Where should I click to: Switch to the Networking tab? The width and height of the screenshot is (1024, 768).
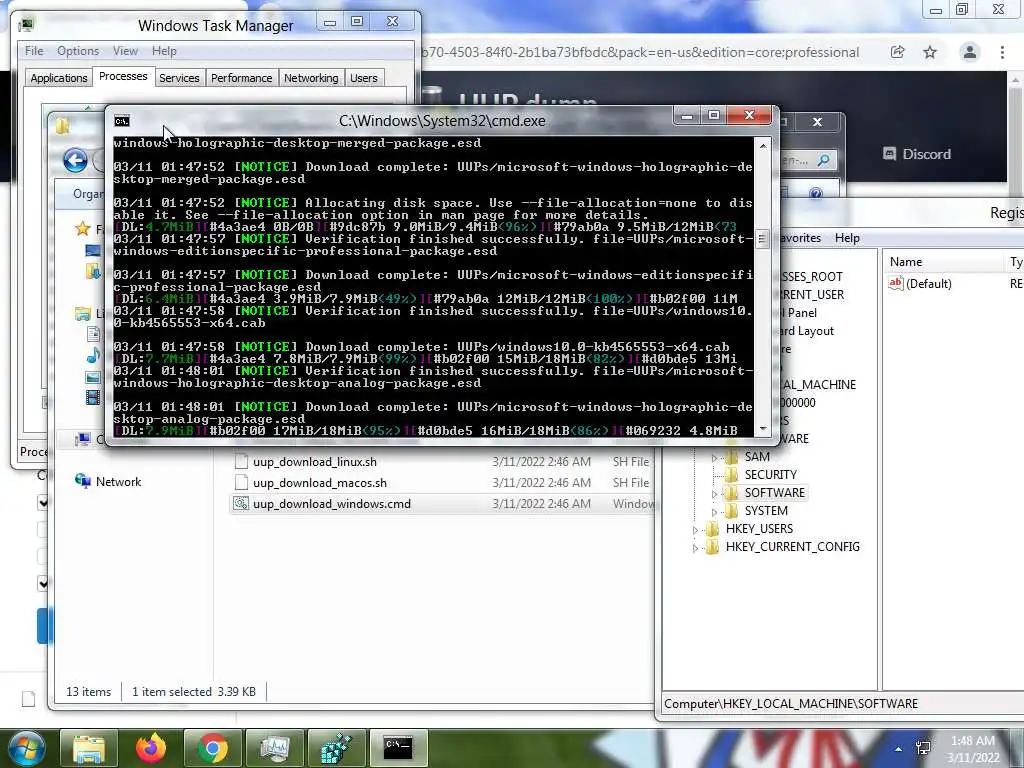pos(311,78)
